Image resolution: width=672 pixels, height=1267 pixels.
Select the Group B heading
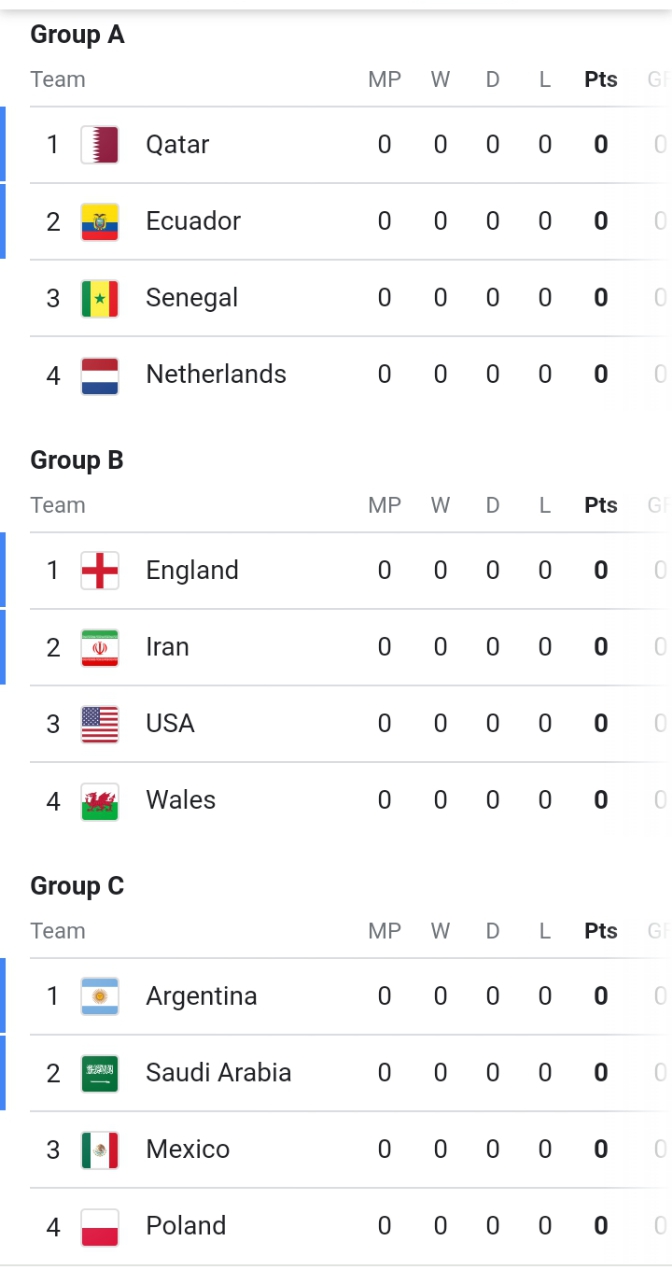(x=77, y=460)
